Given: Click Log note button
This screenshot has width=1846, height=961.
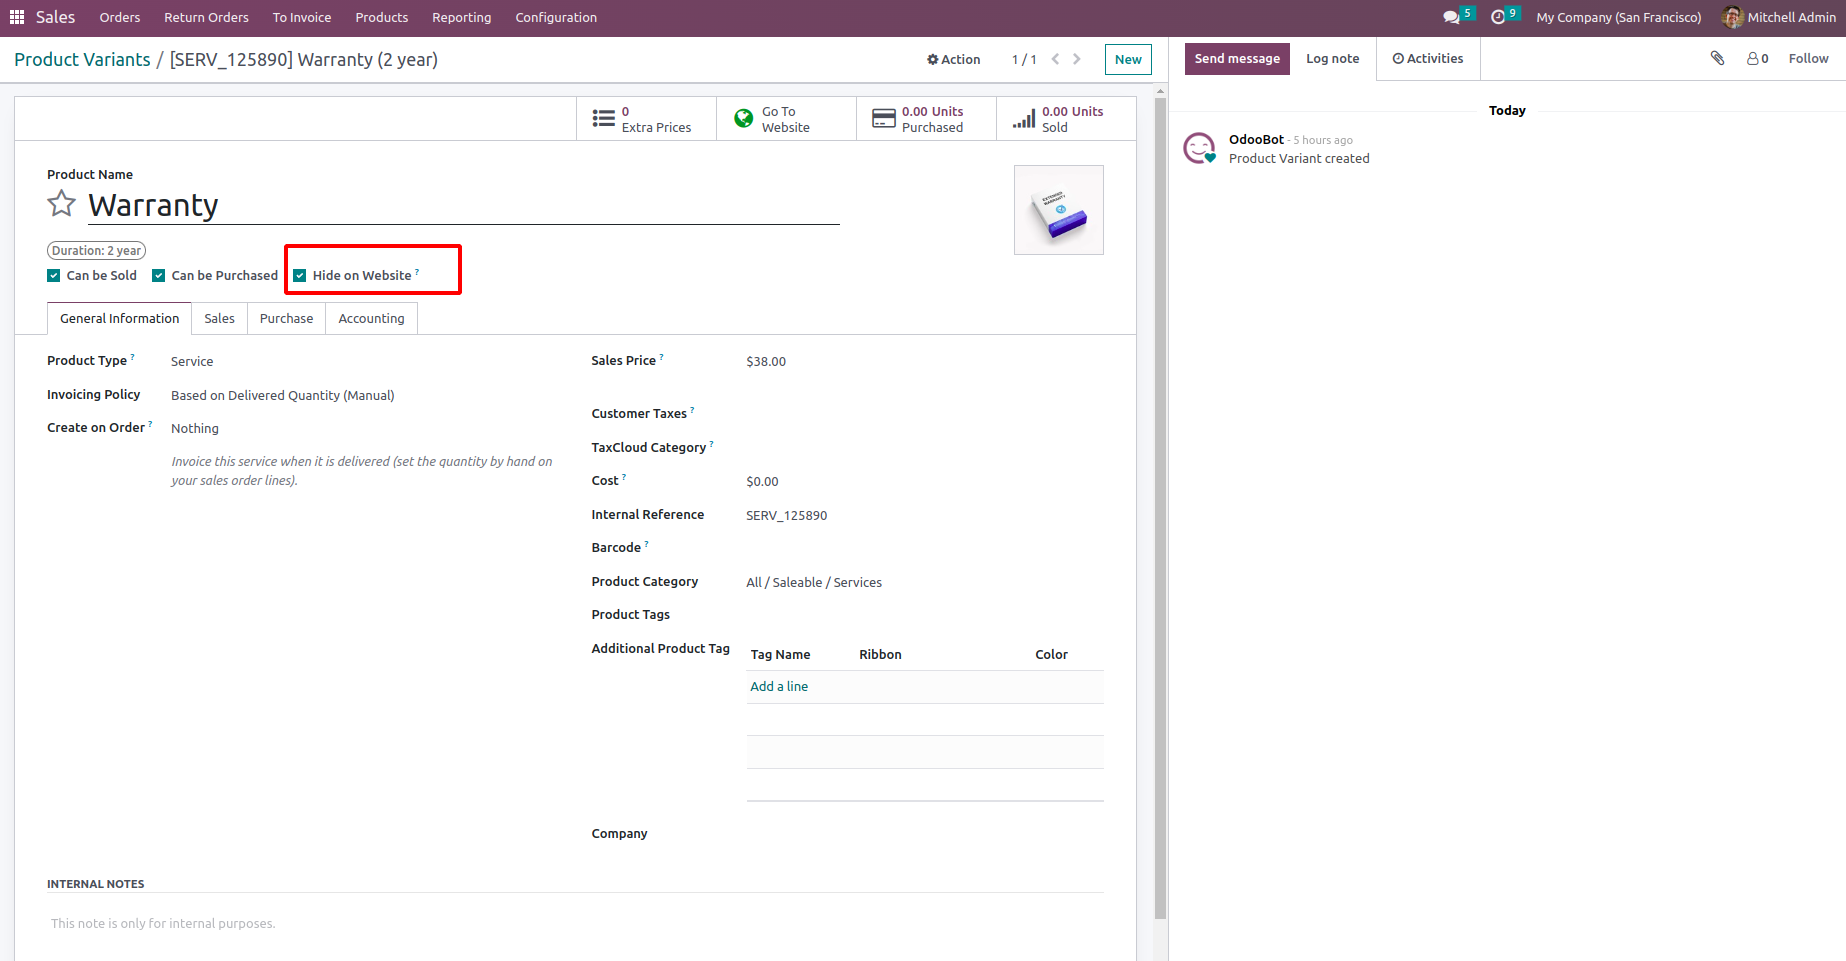Looking at the screenshot, I should click(1333, 58).
